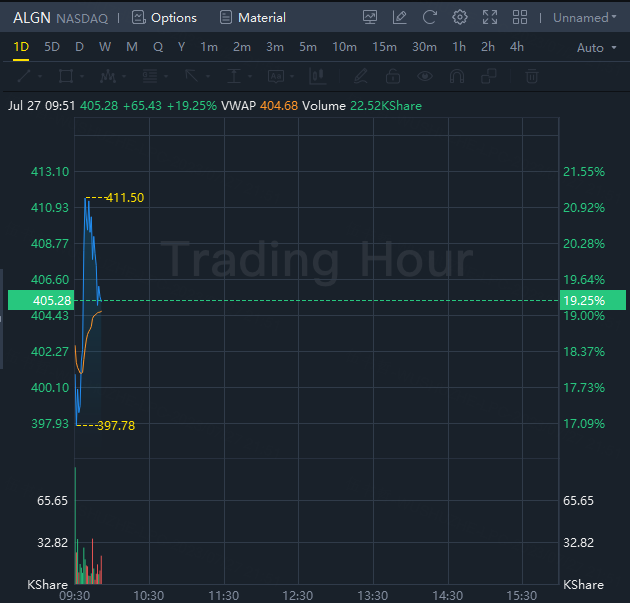
Task: Expand the text annotation options
Action: pos(292,76)
